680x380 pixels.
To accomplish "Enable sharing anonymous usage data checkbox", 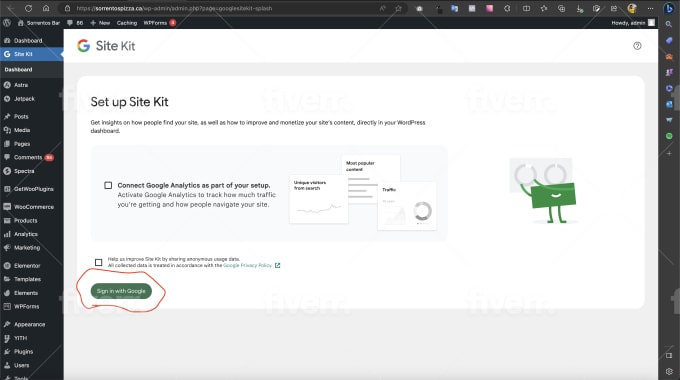I will point(98,262).
